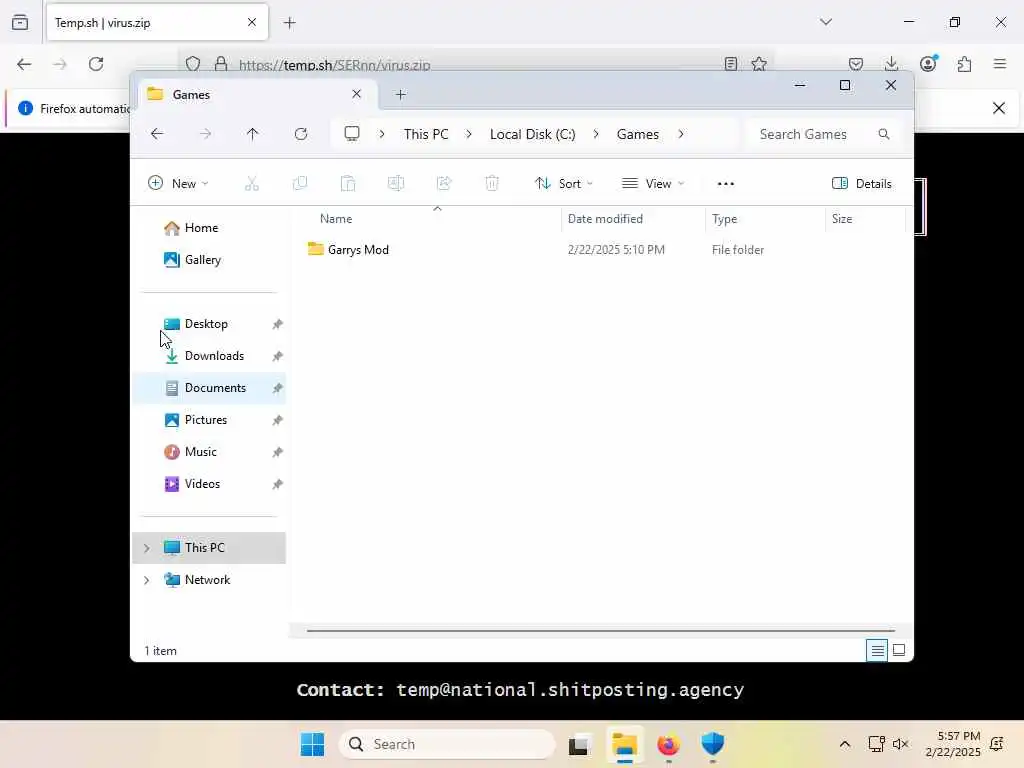Open Pictures in the navigation pane
The image size is (1024, 768).
[x=209, y=420]
